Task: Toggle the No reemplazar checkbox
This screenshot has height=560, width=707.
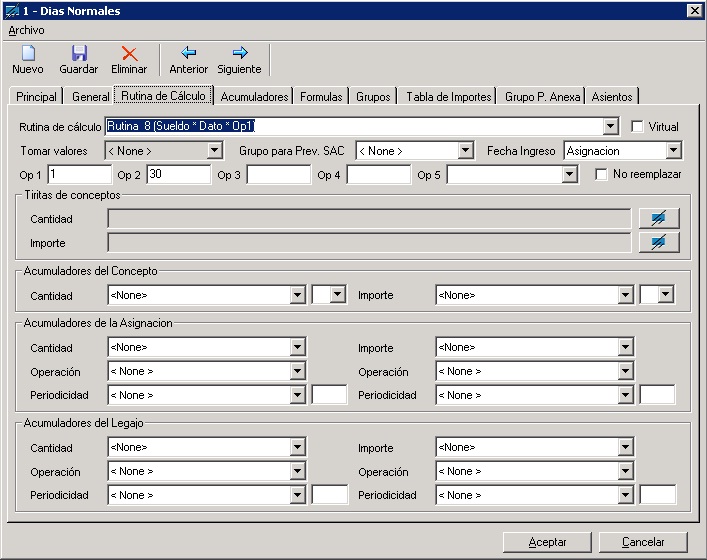Action: pos(601,174)
